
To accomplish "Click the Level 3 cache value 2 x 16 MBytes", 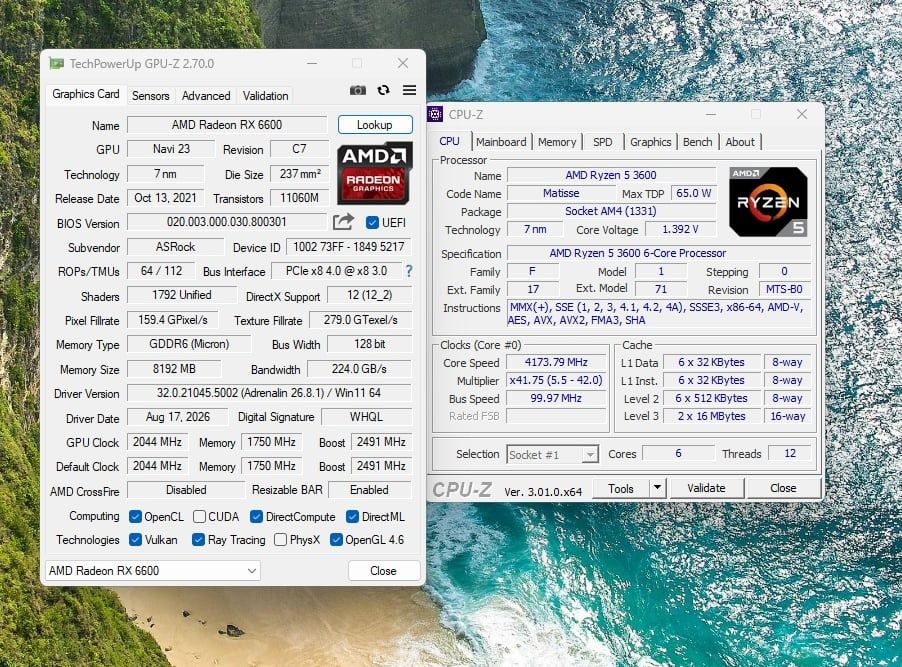I will pos(711,416).
